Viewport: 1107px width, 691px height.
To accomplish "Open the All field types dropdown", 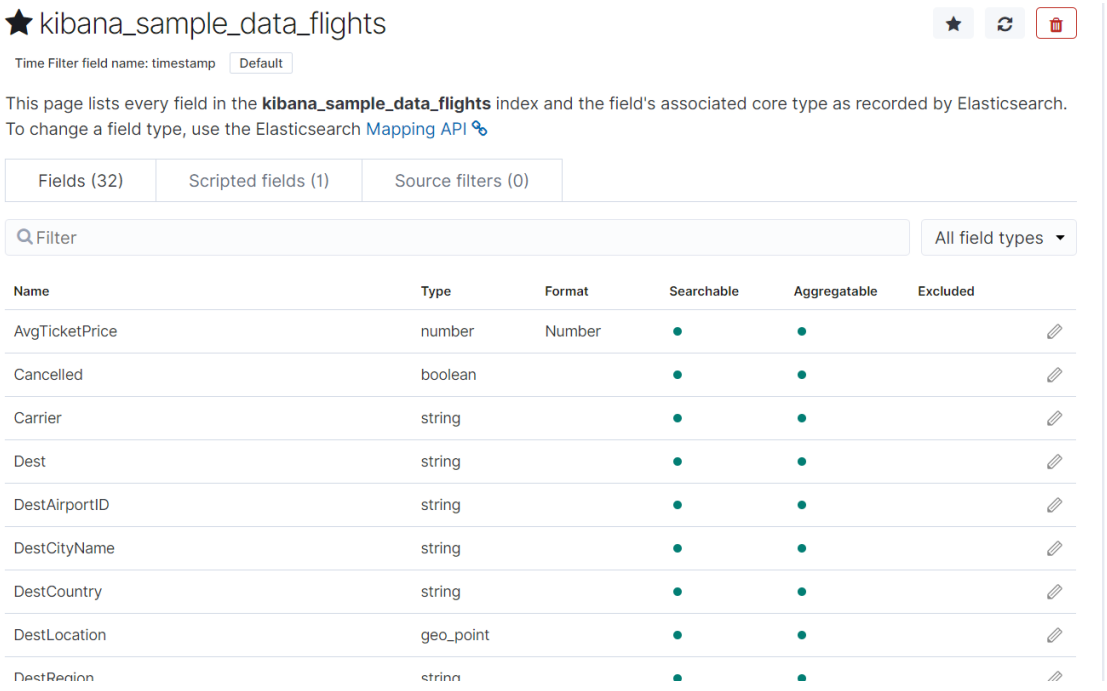I will 998,238.
